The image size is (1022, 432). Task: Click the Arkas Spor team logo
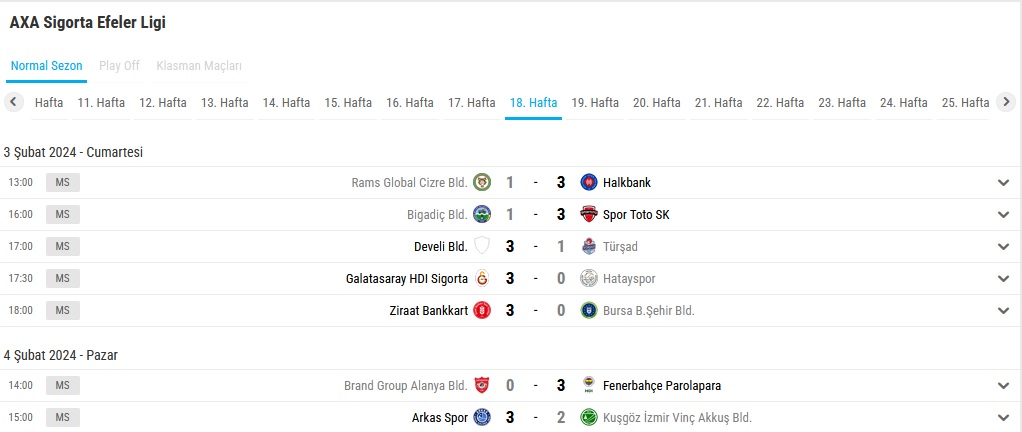482,417
